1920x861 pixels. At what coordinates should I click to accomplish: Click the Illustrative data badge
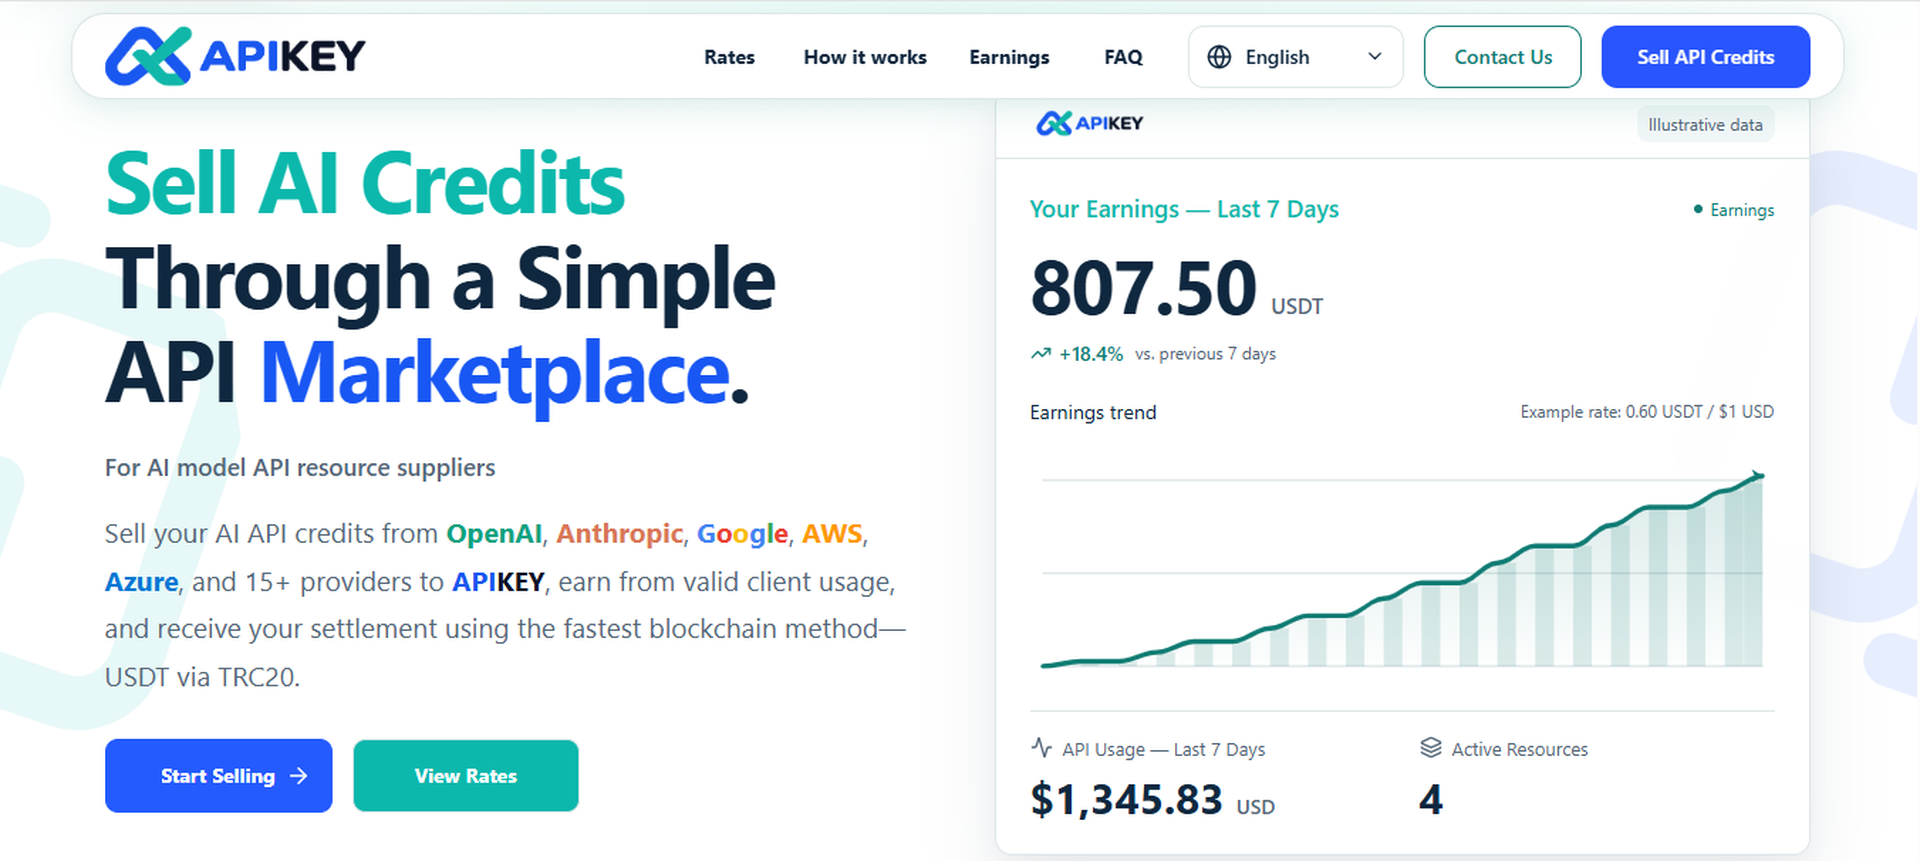click(x=1705, y=125)
